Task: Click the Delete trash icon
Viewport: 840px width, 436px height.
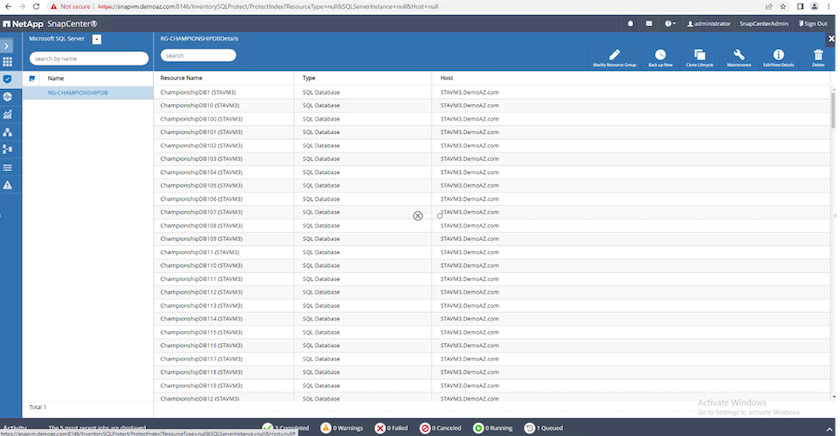Action: point(818,58)
